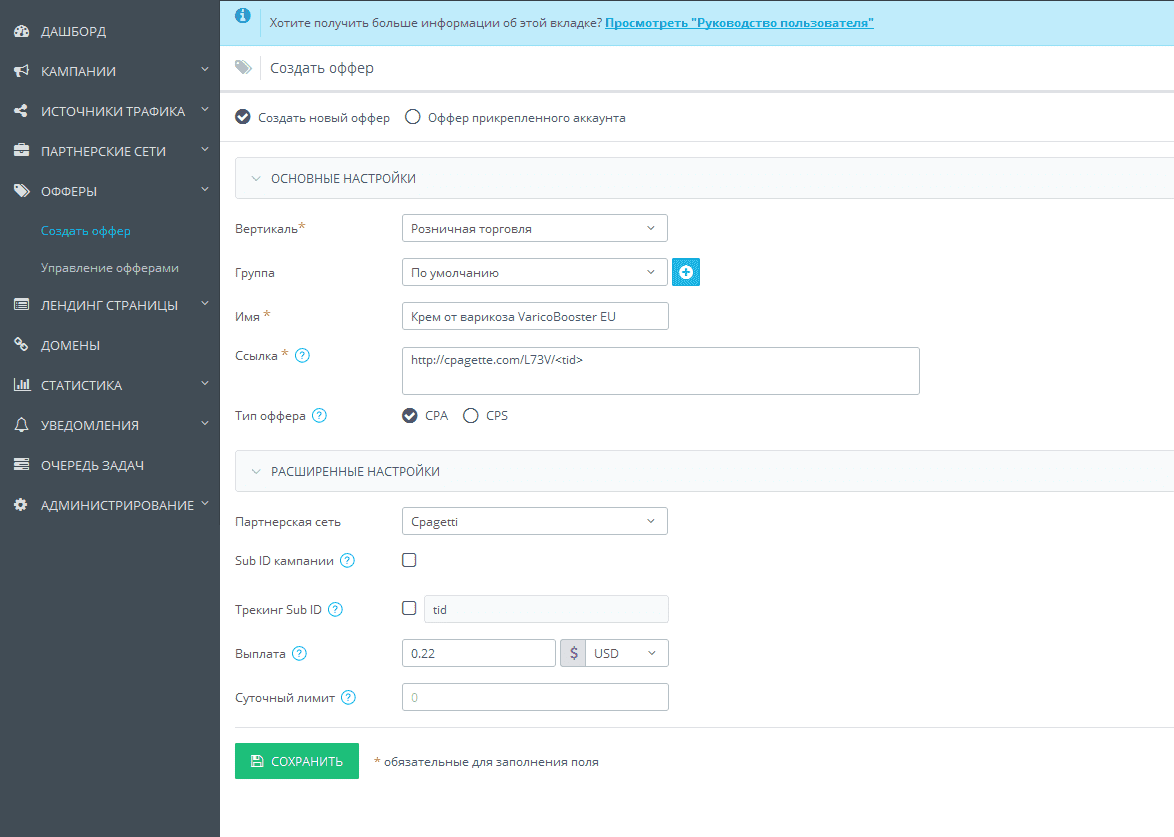Add a new group with the plus icon
This screenshot has width=1174, height=837.
click(x=686, y=272)
